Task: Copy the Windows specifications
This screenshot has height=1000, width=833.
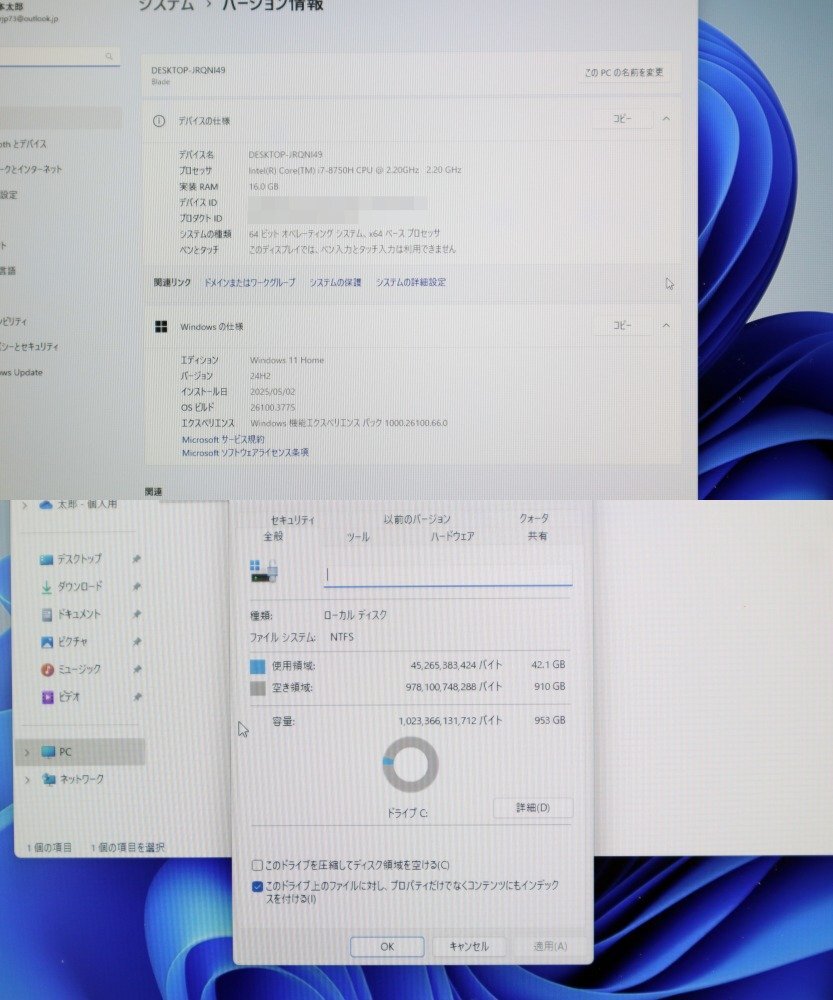Action: 622,325
